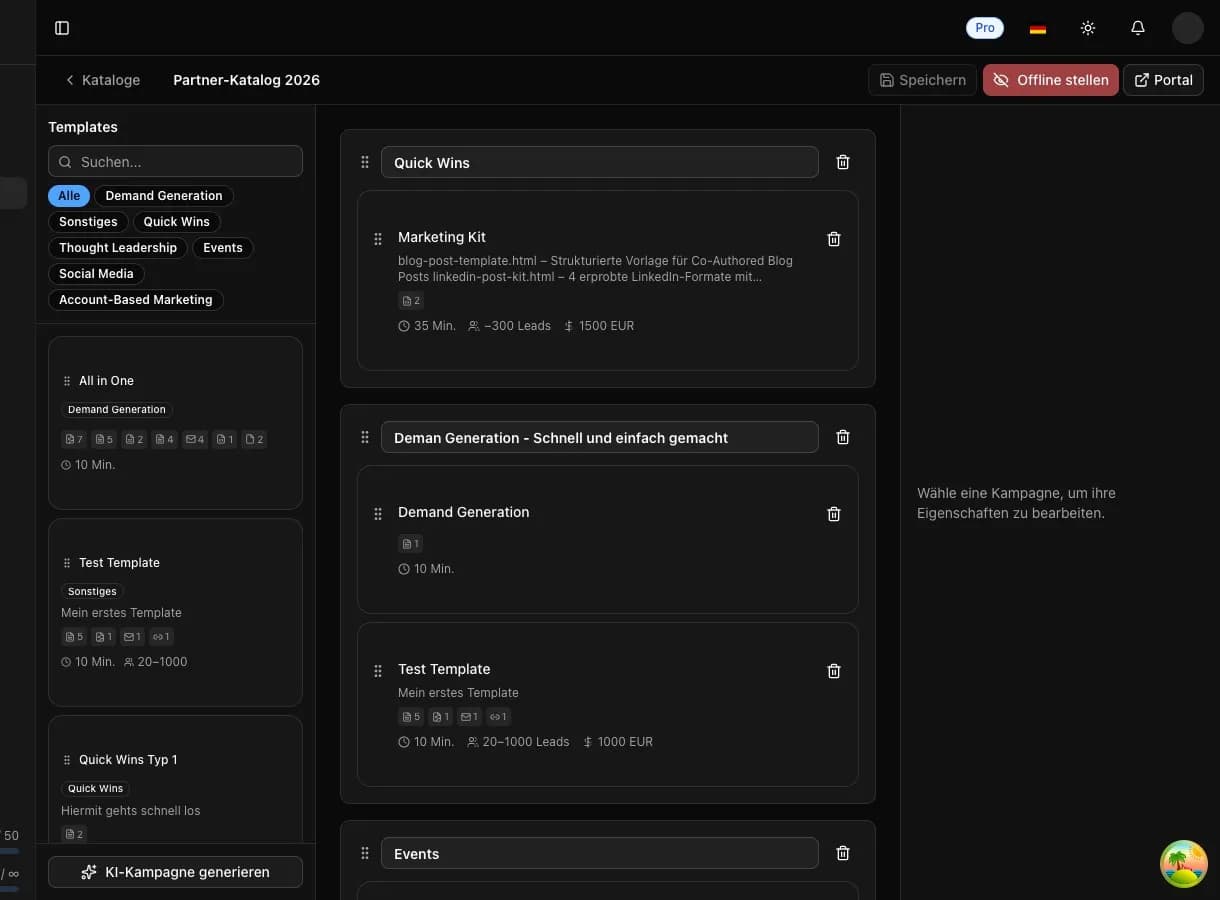
Task: Open the Portal in a new view
Action: tap(1163, 80)
